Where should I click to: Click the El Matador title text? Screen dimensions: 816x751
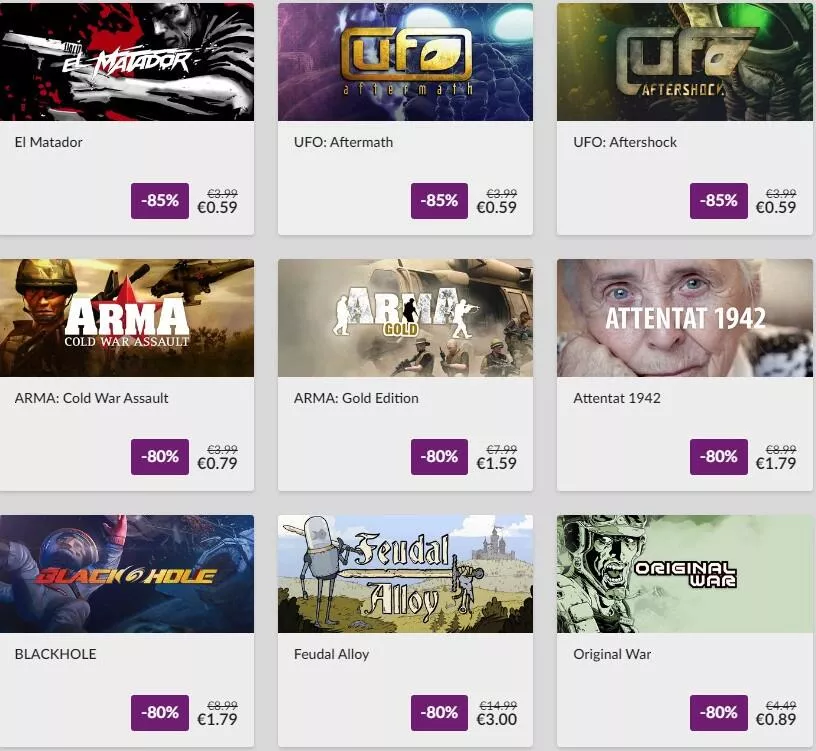(48, 142)
